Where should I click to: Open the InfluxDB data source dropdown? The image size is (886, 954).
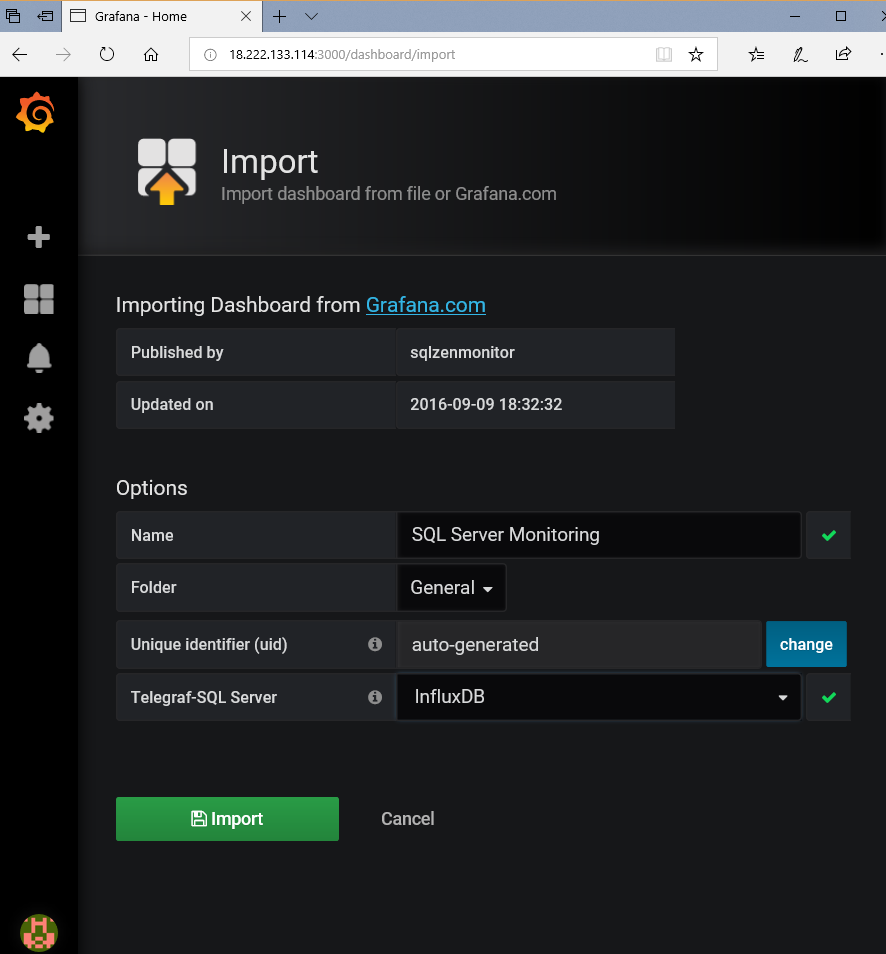(x=599, y=697)
